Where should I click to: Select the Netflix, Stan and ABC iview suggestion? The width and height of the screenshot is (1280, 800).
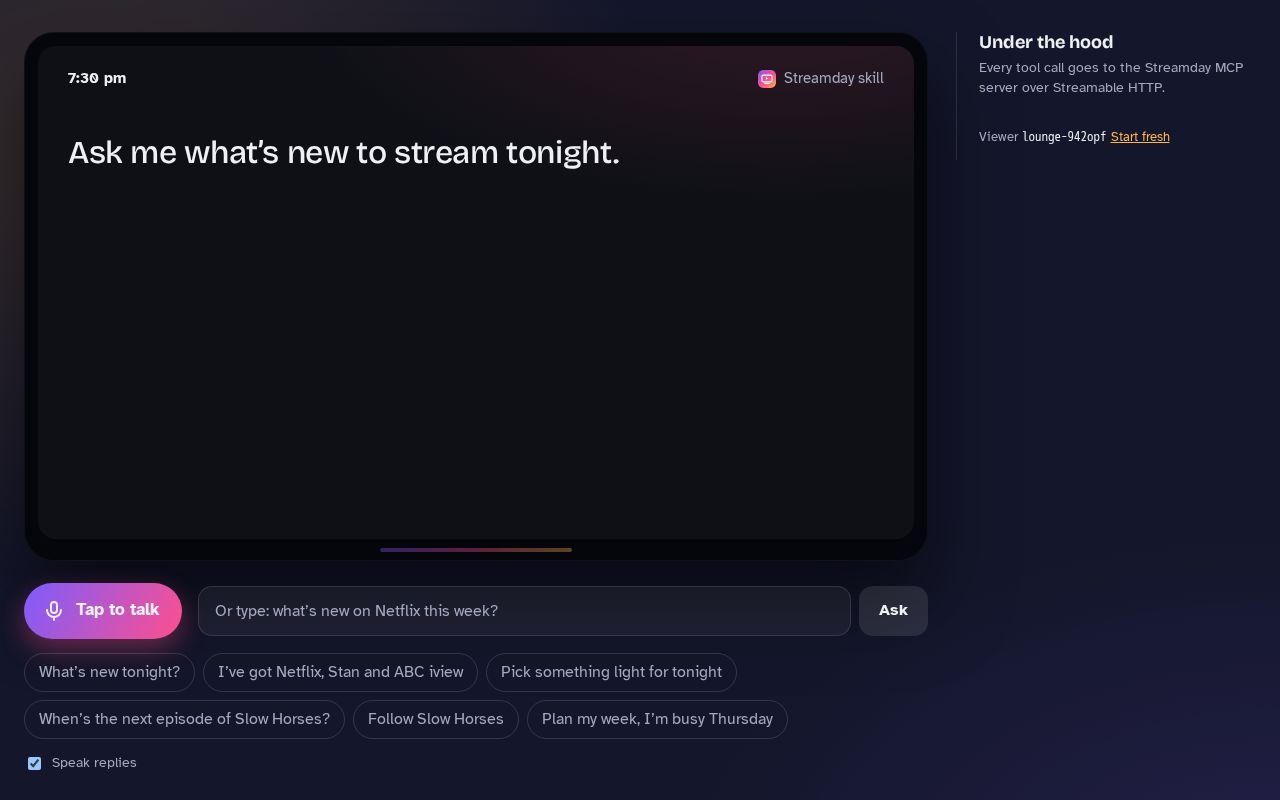[340, 672]
